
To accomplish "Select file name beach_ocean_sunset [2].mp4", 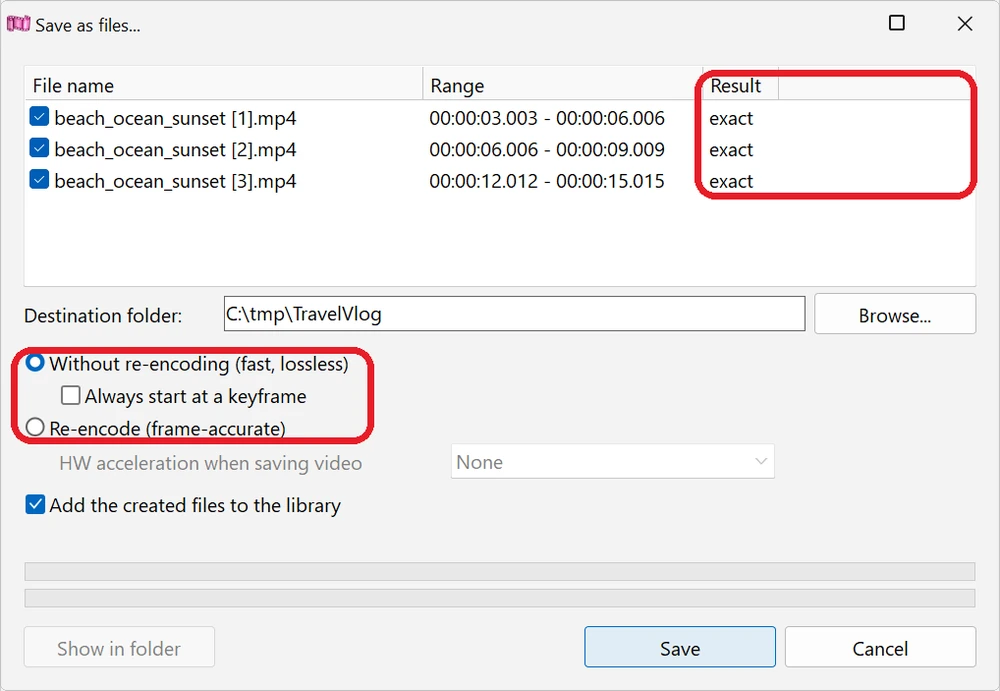I will 175,149.
